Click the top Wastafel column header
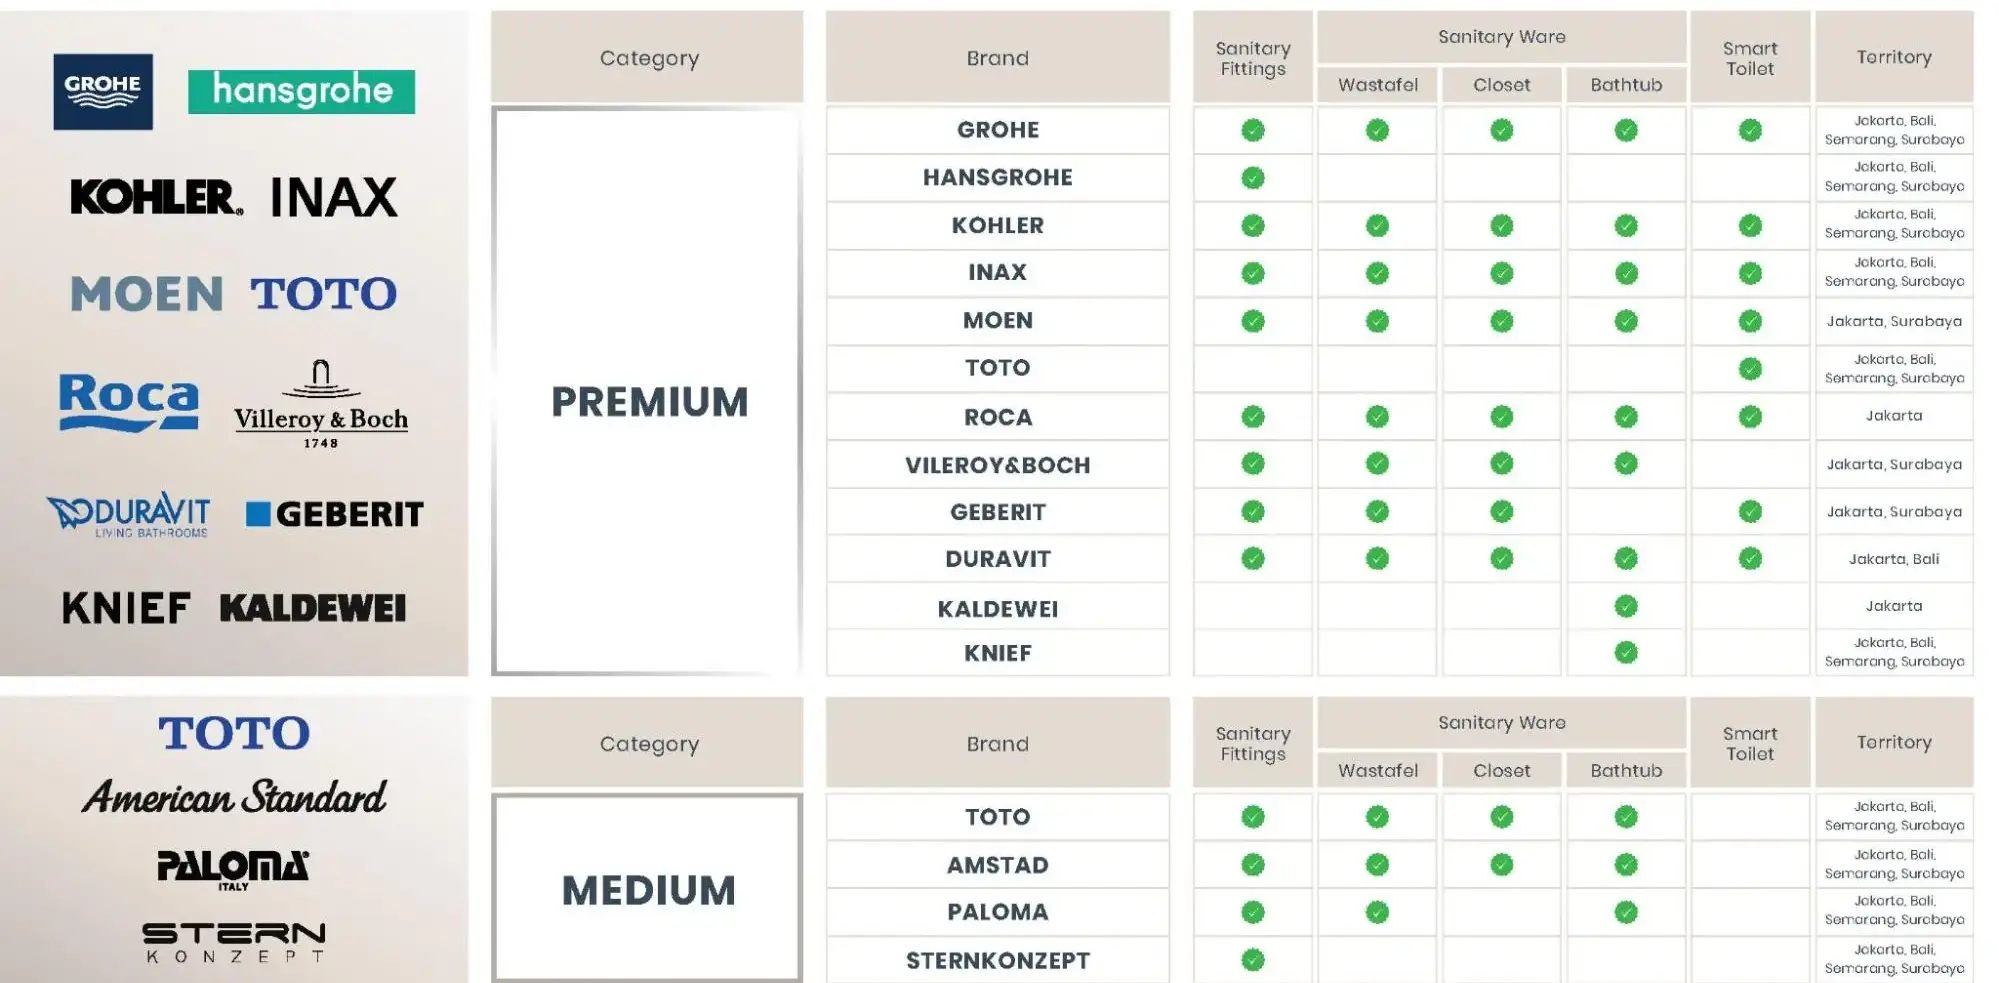 tap(1378, 85)
